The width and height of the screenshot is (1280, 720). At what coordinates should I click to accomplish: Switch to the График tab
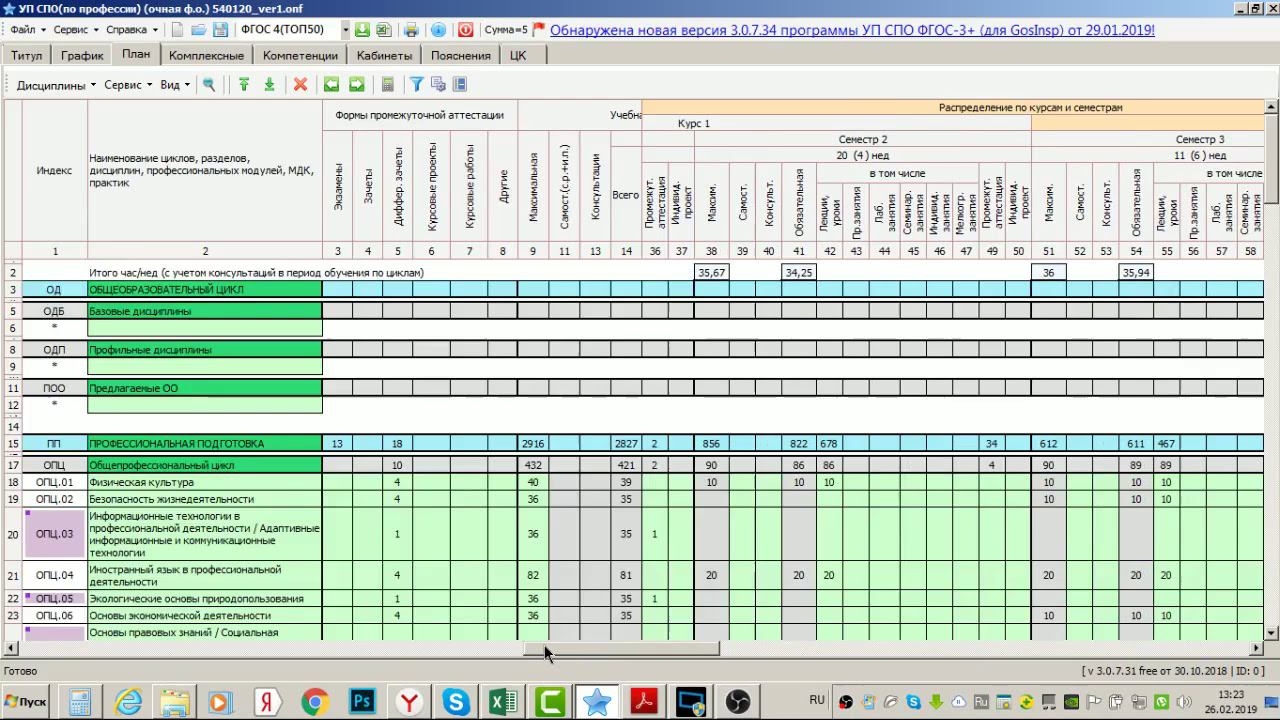point(82,56)
